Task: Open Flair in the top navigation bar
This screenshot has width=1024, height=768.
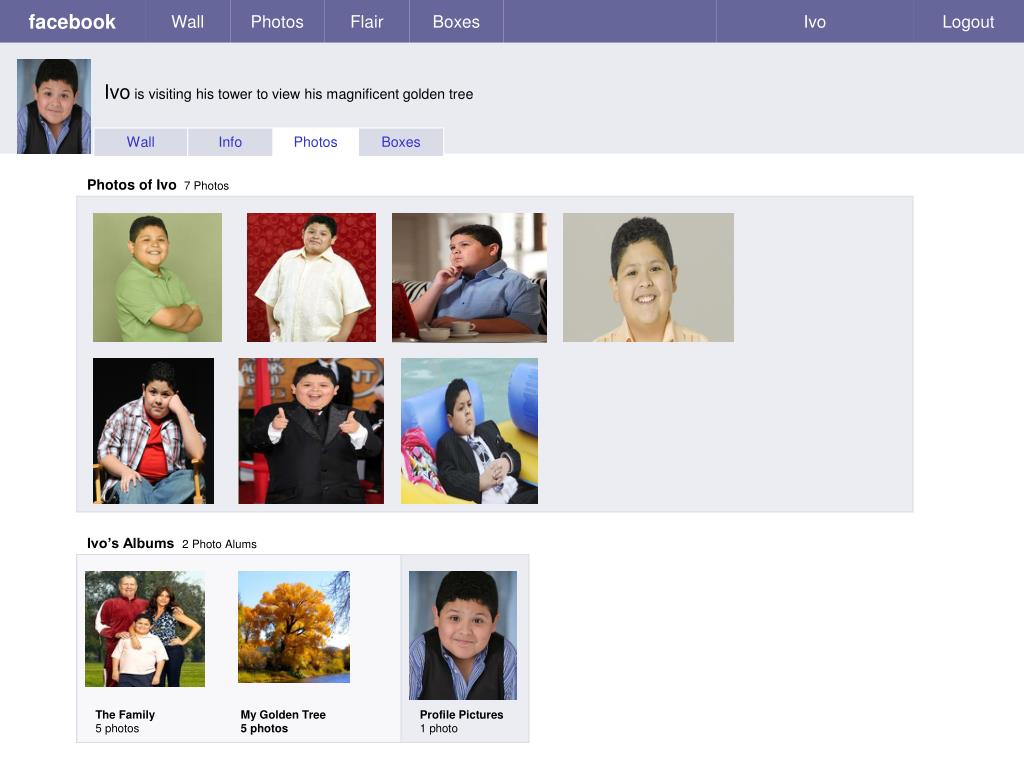Action: tap(366, 22)
